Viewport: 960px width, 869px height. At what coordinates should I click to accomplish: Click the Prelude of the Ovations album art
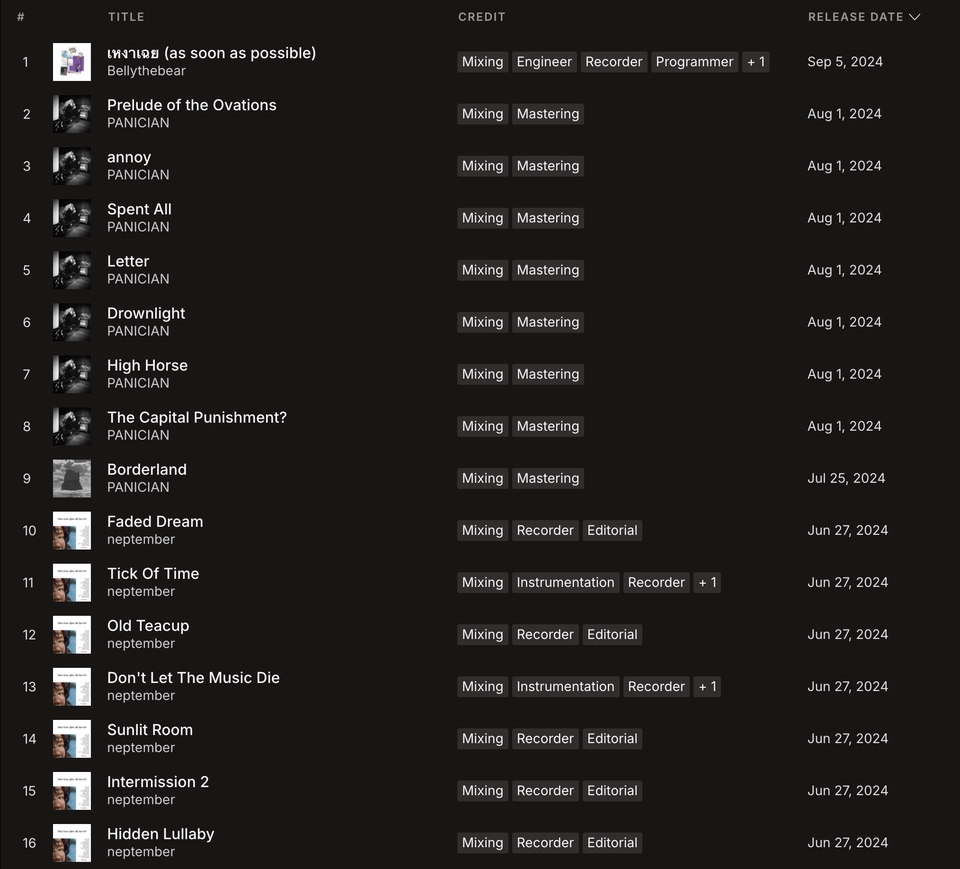(x=72, y=114)
